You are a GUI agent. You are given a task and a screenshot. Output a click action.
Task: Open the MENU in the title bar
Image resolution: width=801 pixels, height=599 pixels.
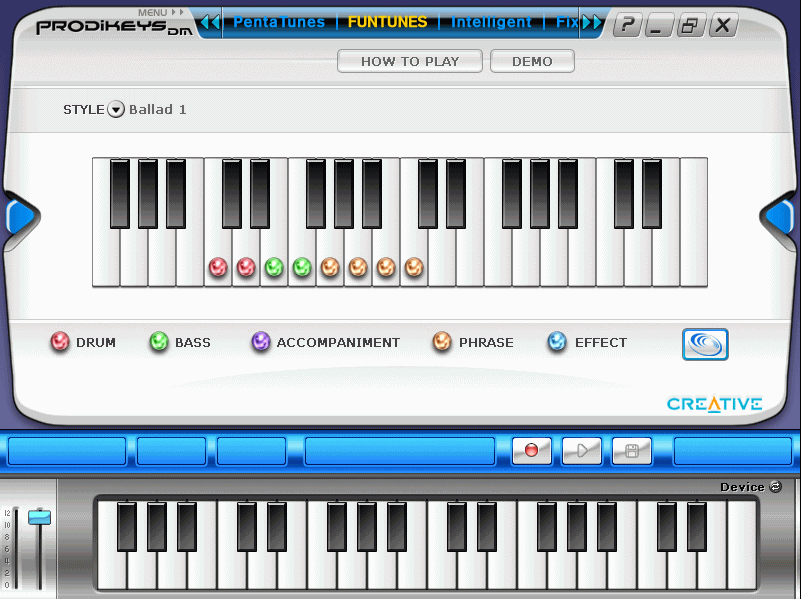160,12
